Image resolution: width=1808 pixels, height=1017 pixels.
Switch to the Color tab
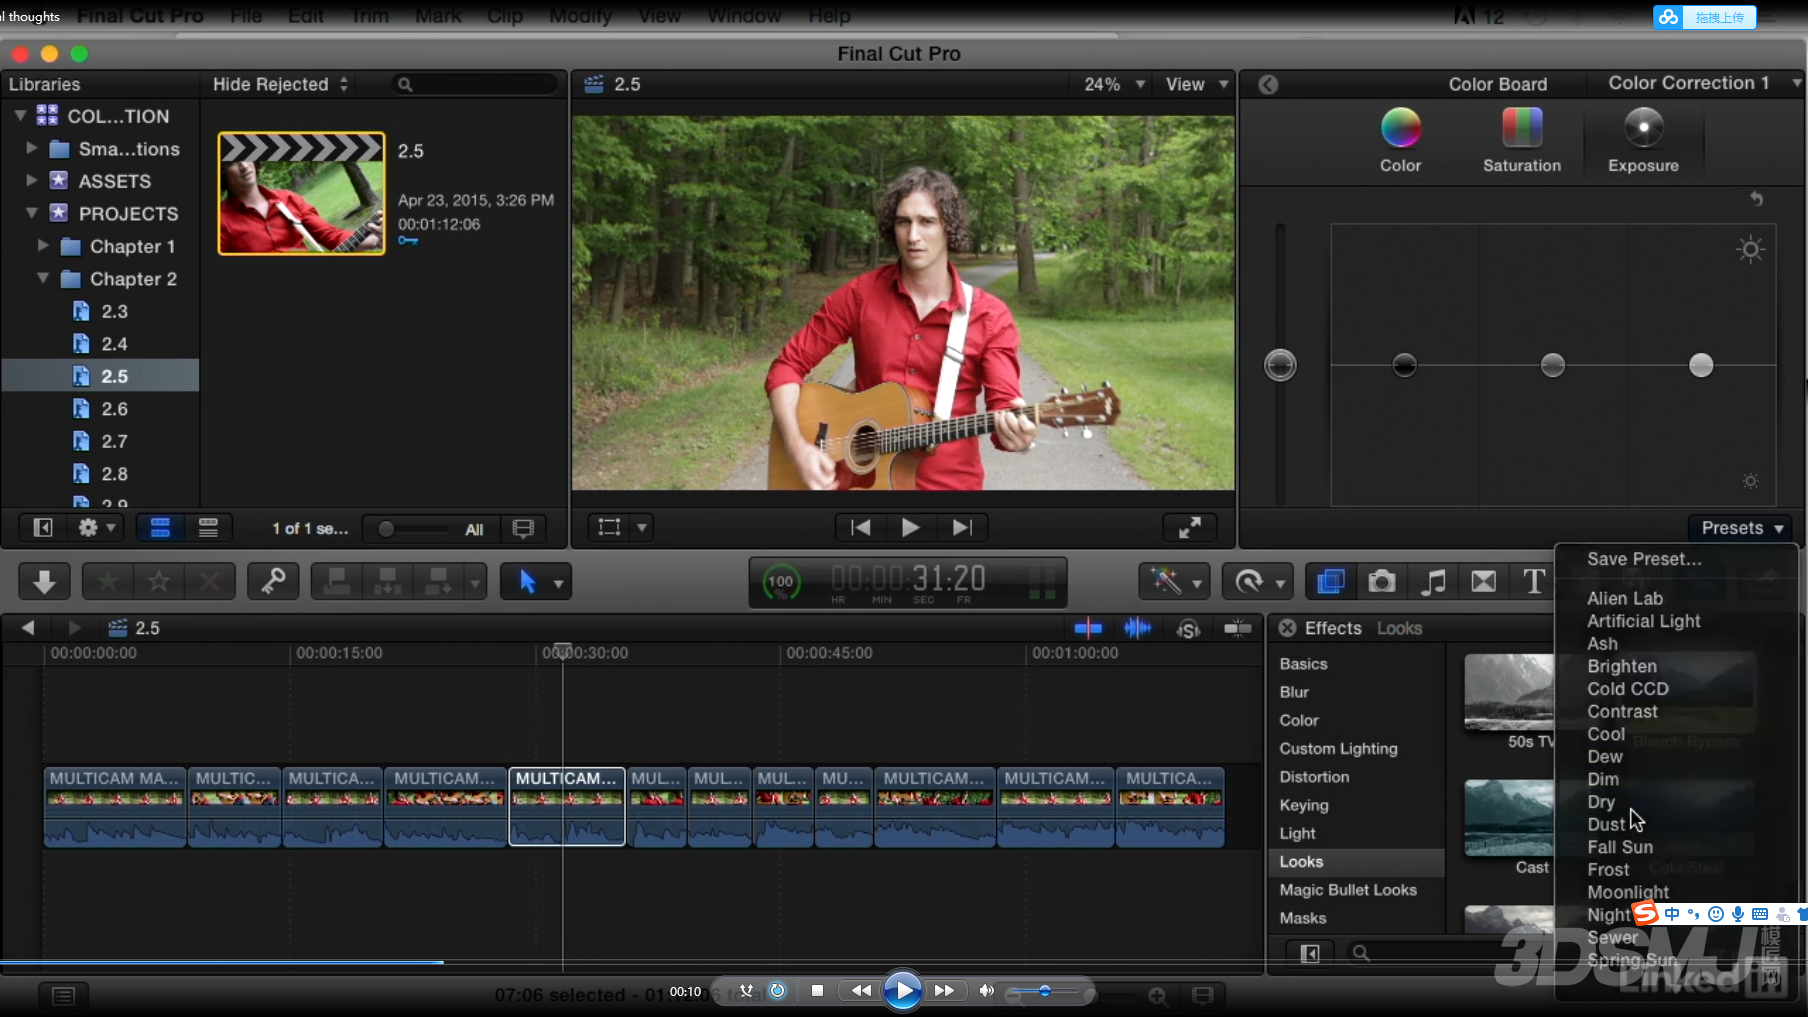pyautogui.click(x=1400, y=140)
